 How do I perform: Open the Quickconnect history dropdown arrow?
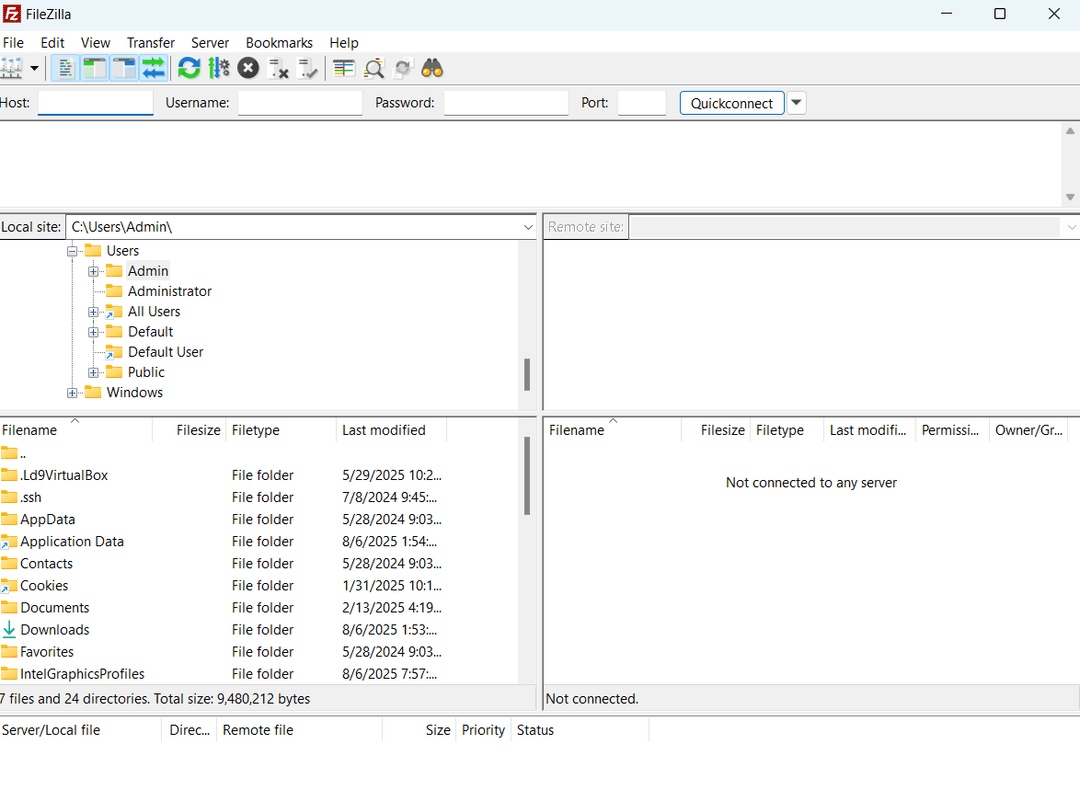point(796,103)
